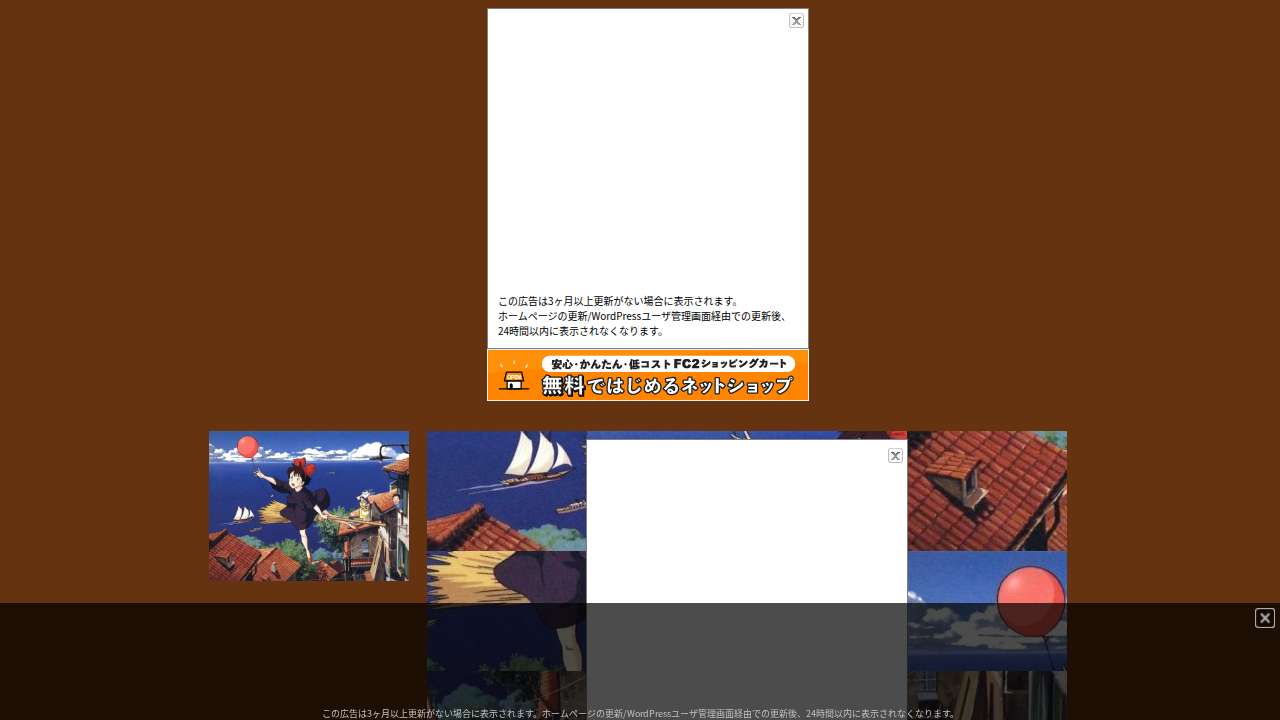Viewport: 1280px width, 720px height.
Task: Select the bottom-left dimmed greenery puzzle piece
Action: [507, 695]
